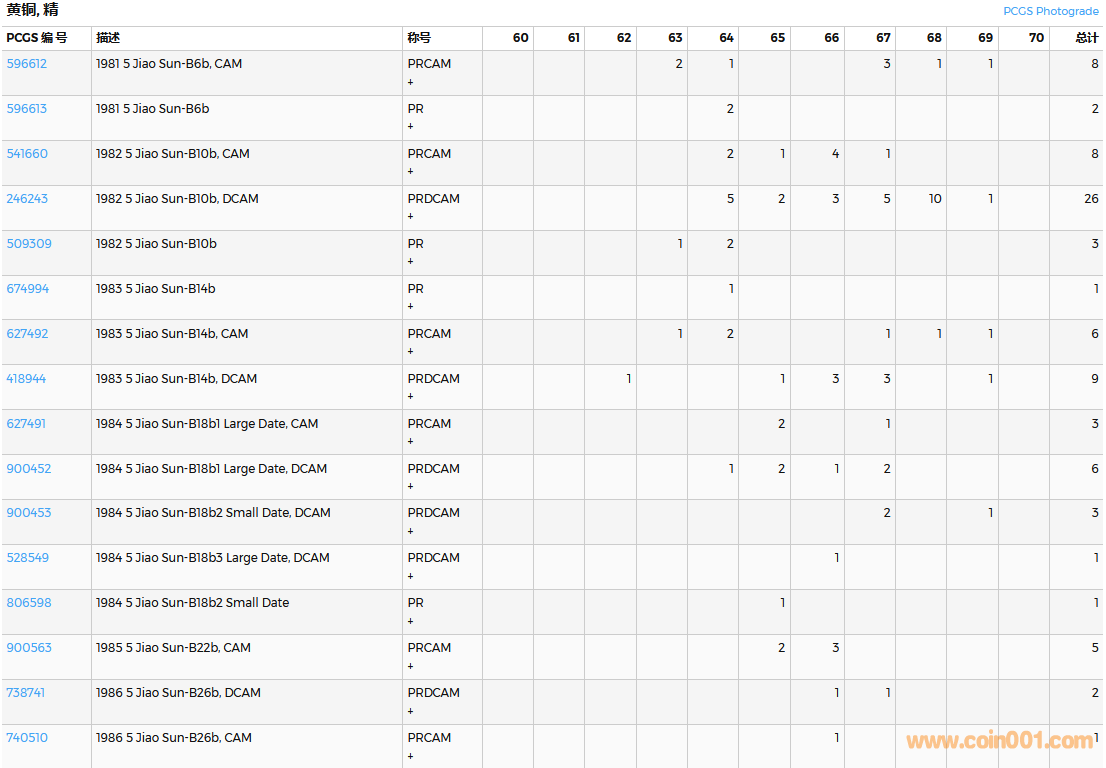Open the PCGS Photograde link
Image resolution: width=1106 pixels, height=768 pixels.
[1050, 11]
